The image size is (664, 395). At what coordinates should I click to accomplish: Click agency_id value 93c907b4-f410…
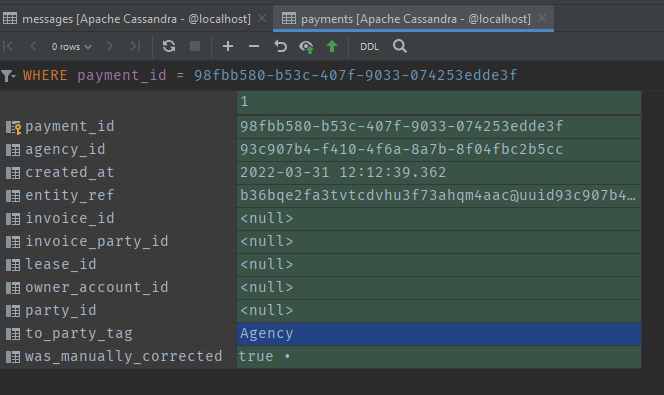point(439,149)
